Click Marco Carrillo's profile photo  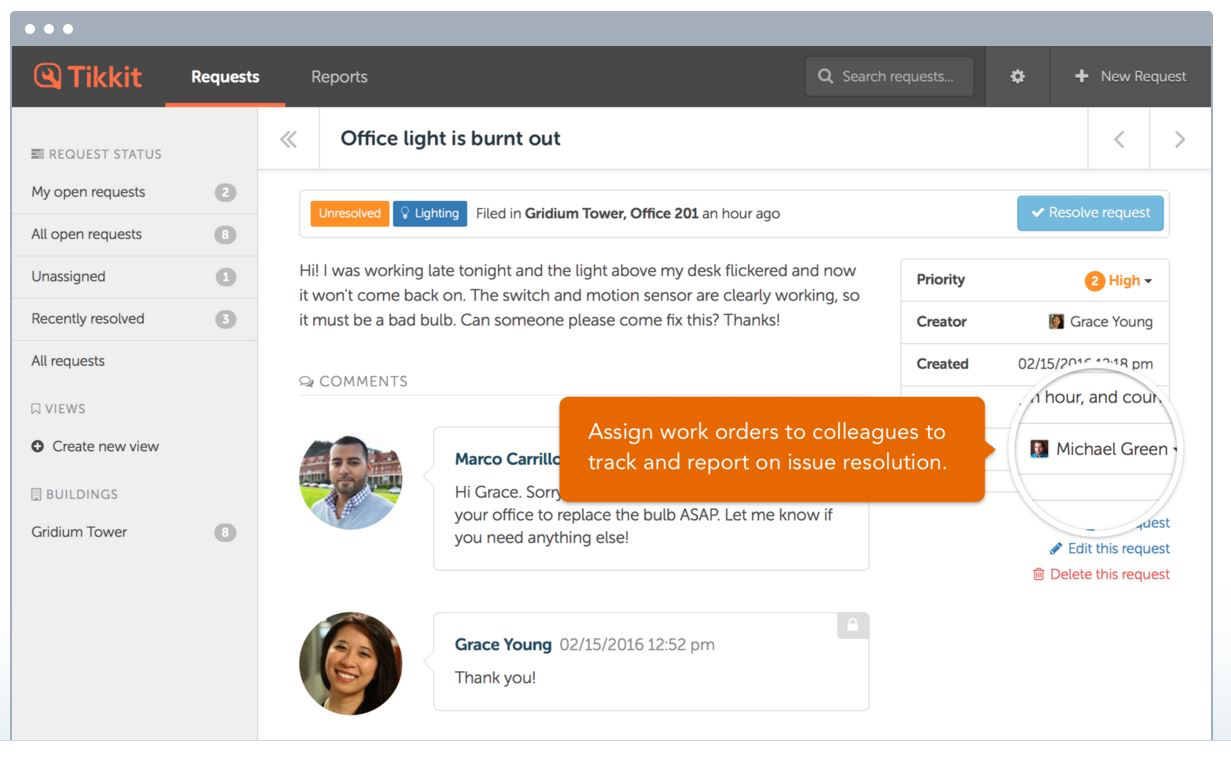(350, 478)
